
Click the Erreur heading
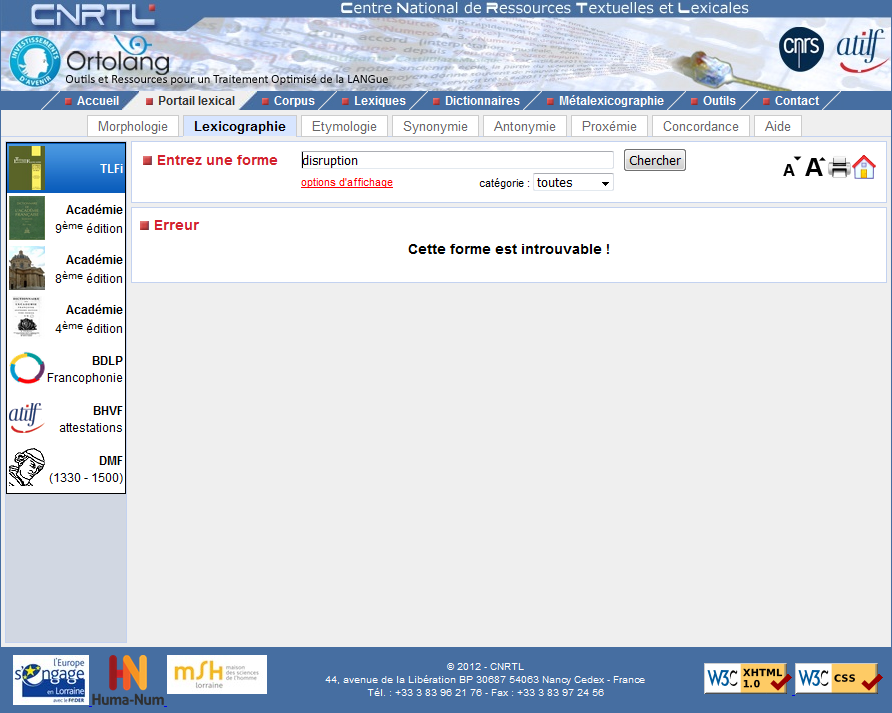pos(176,225)
